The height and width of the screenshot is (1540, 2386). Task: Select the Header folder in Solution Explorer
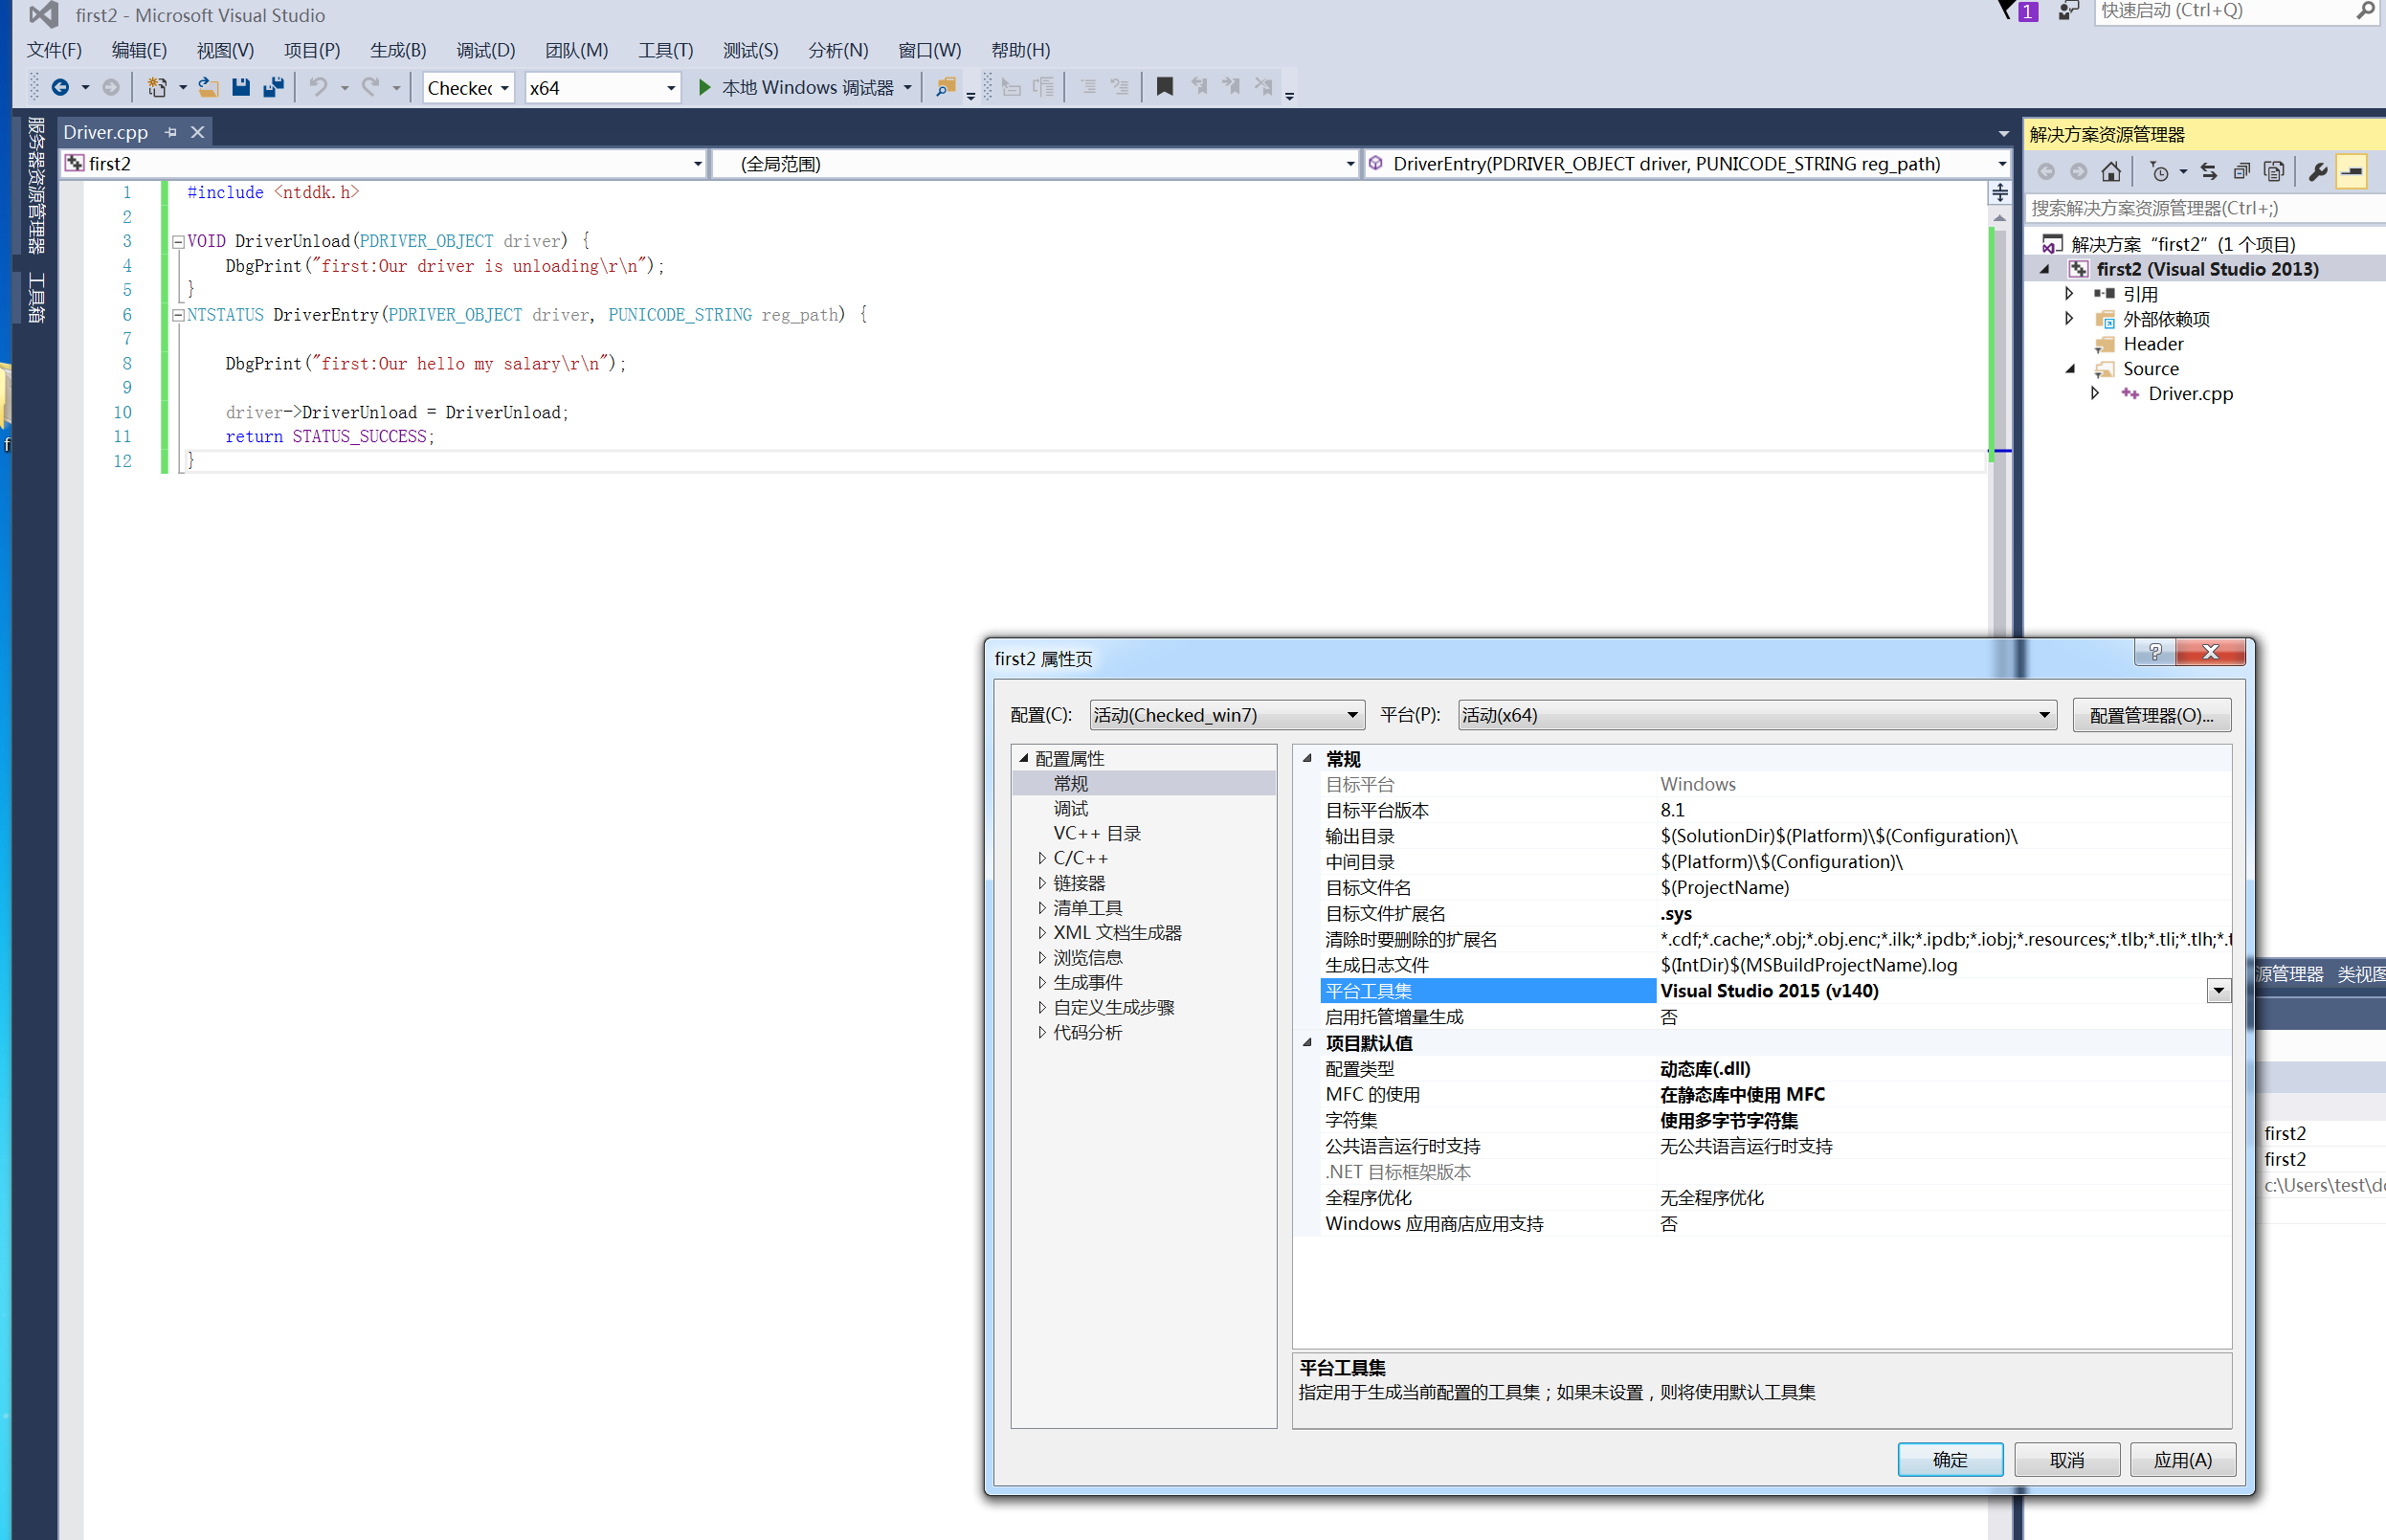2153,344
